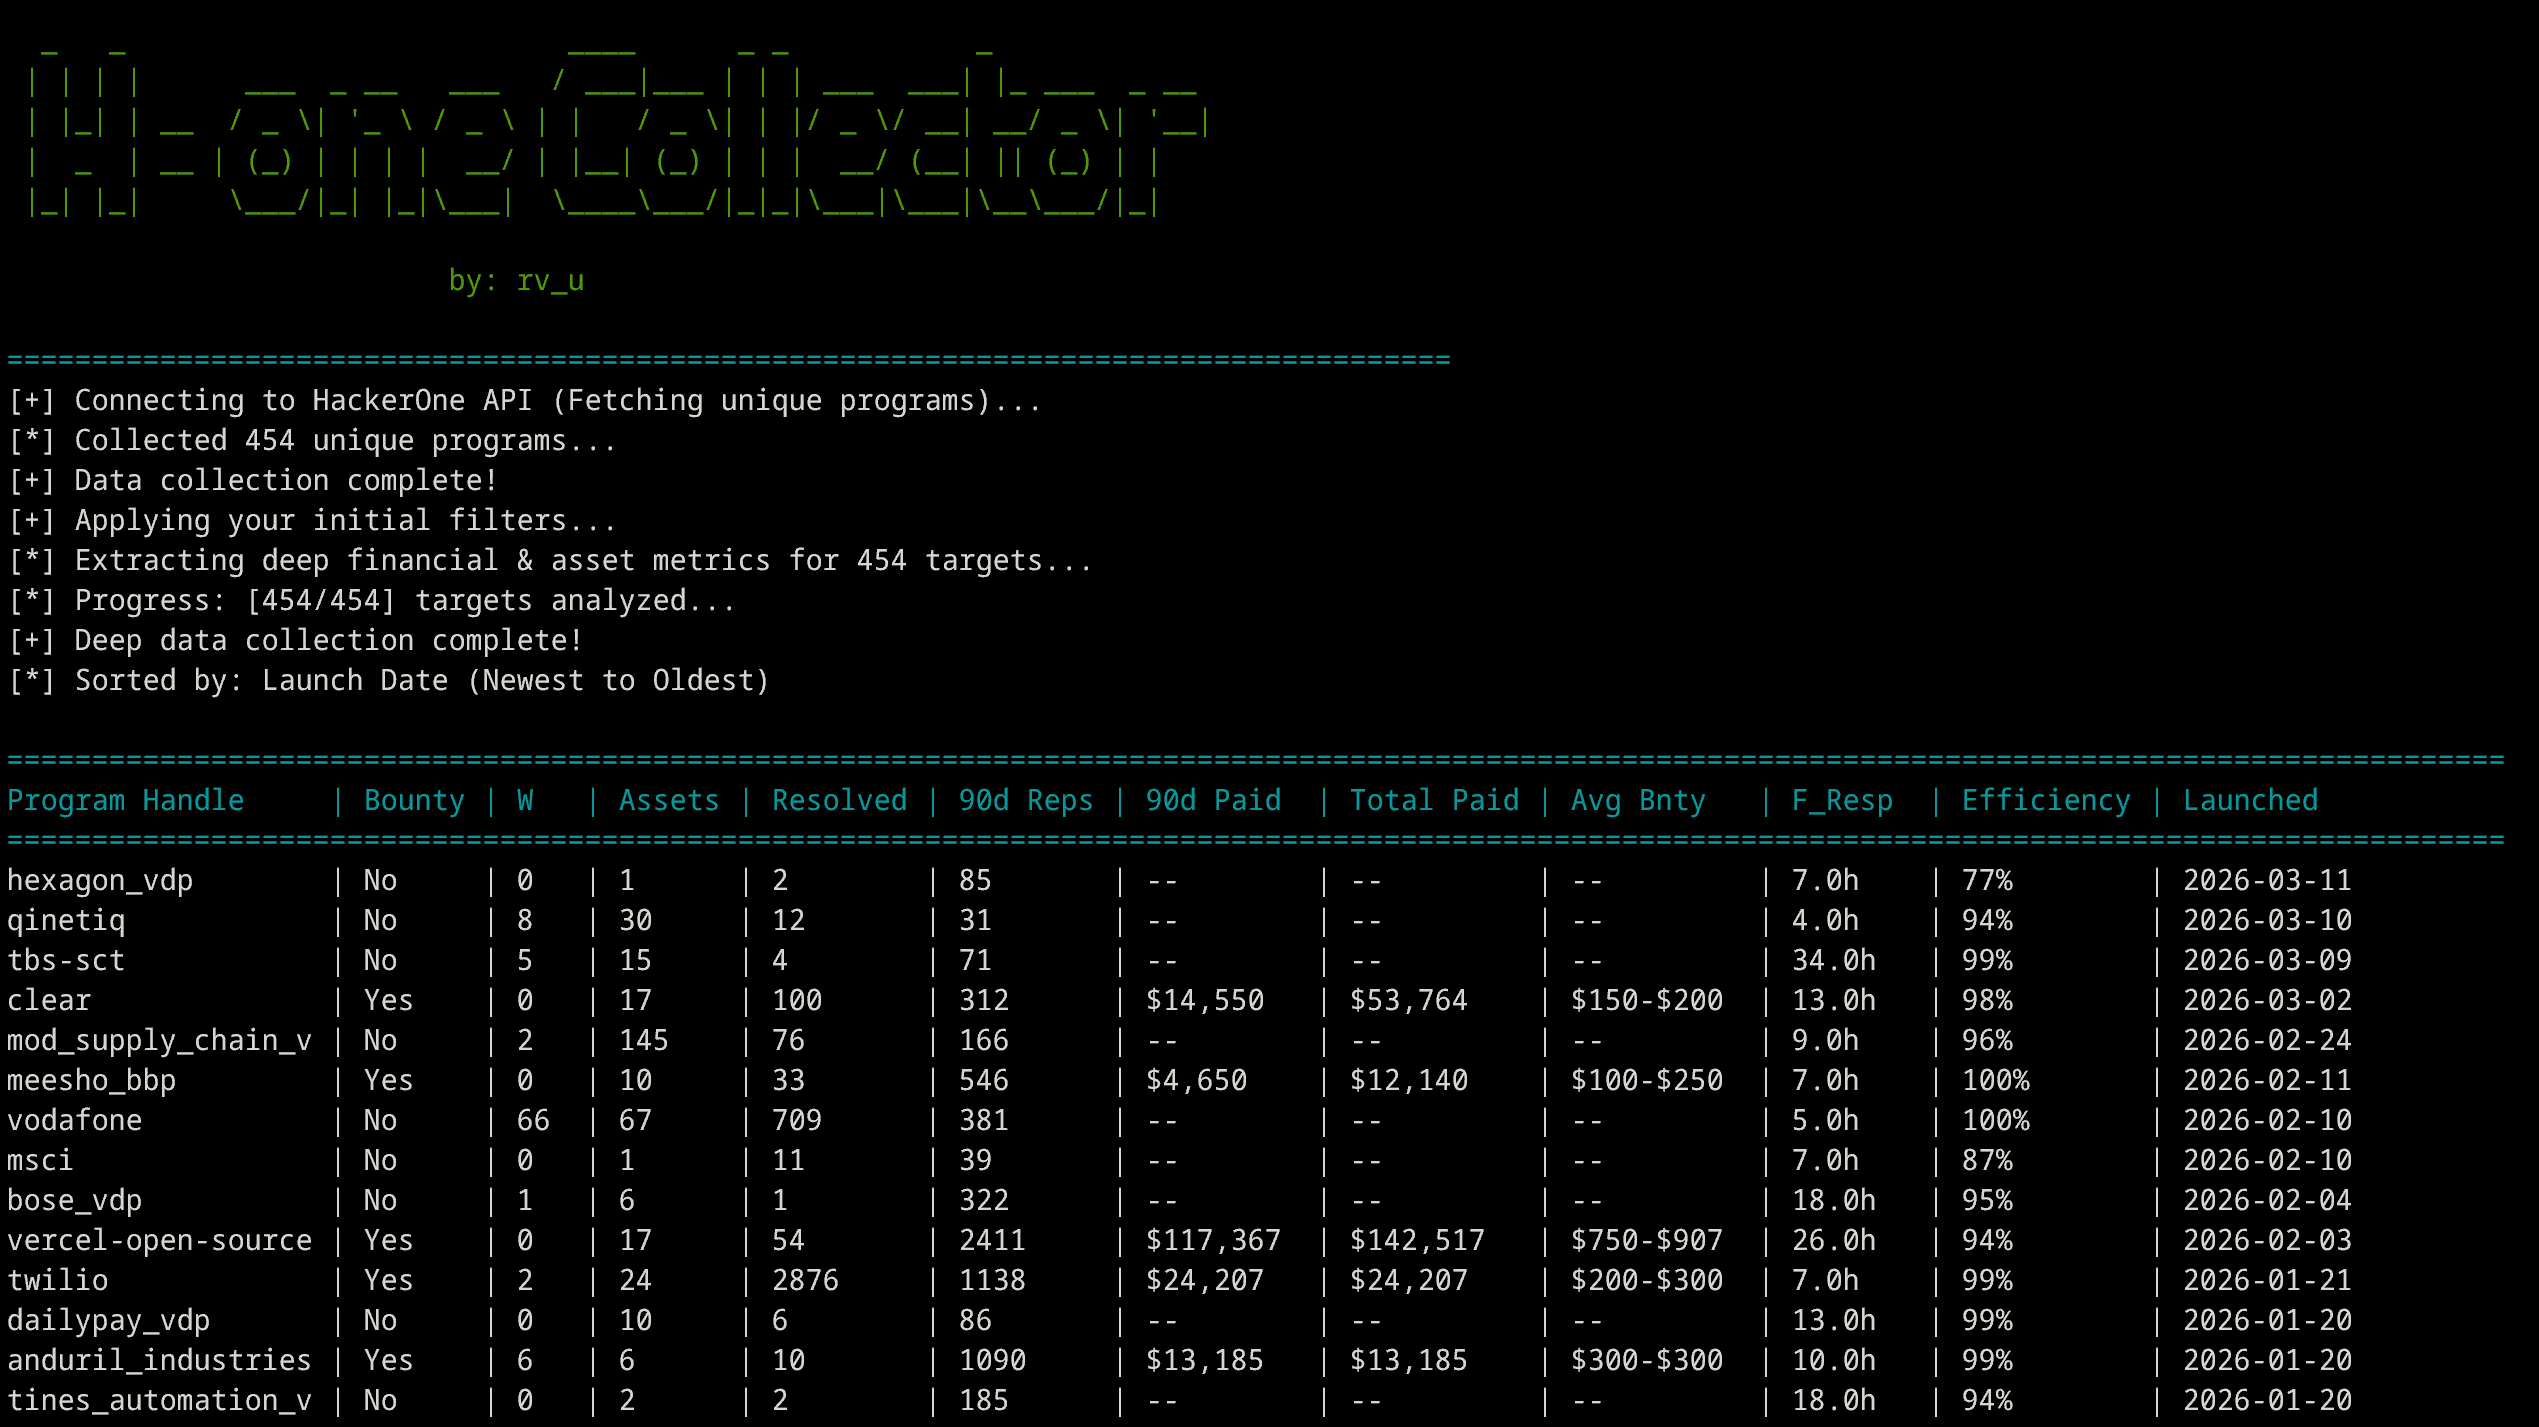Select the Collected 454 unique programs message

[311, 440]
